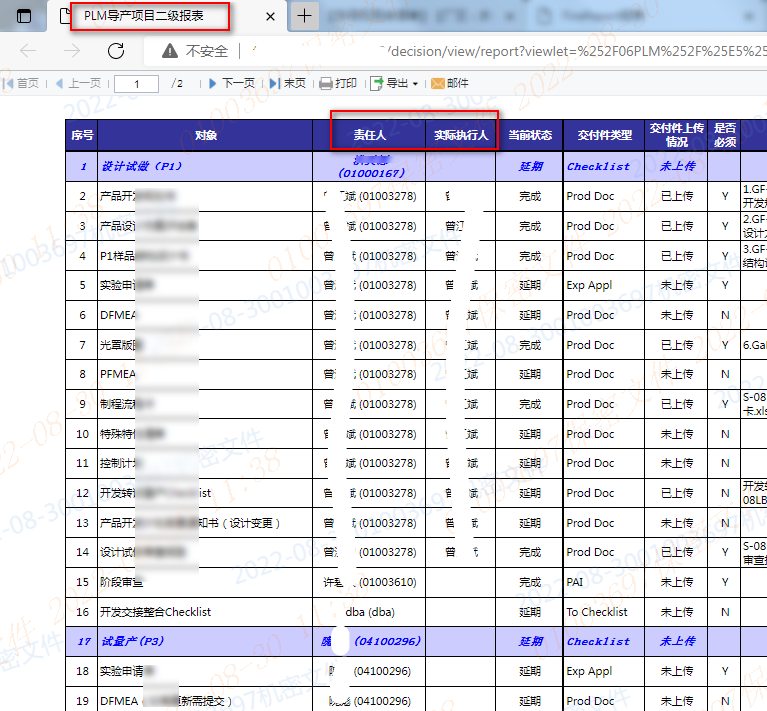Reload the current page

pyautogui.click(x=116, y=51)
